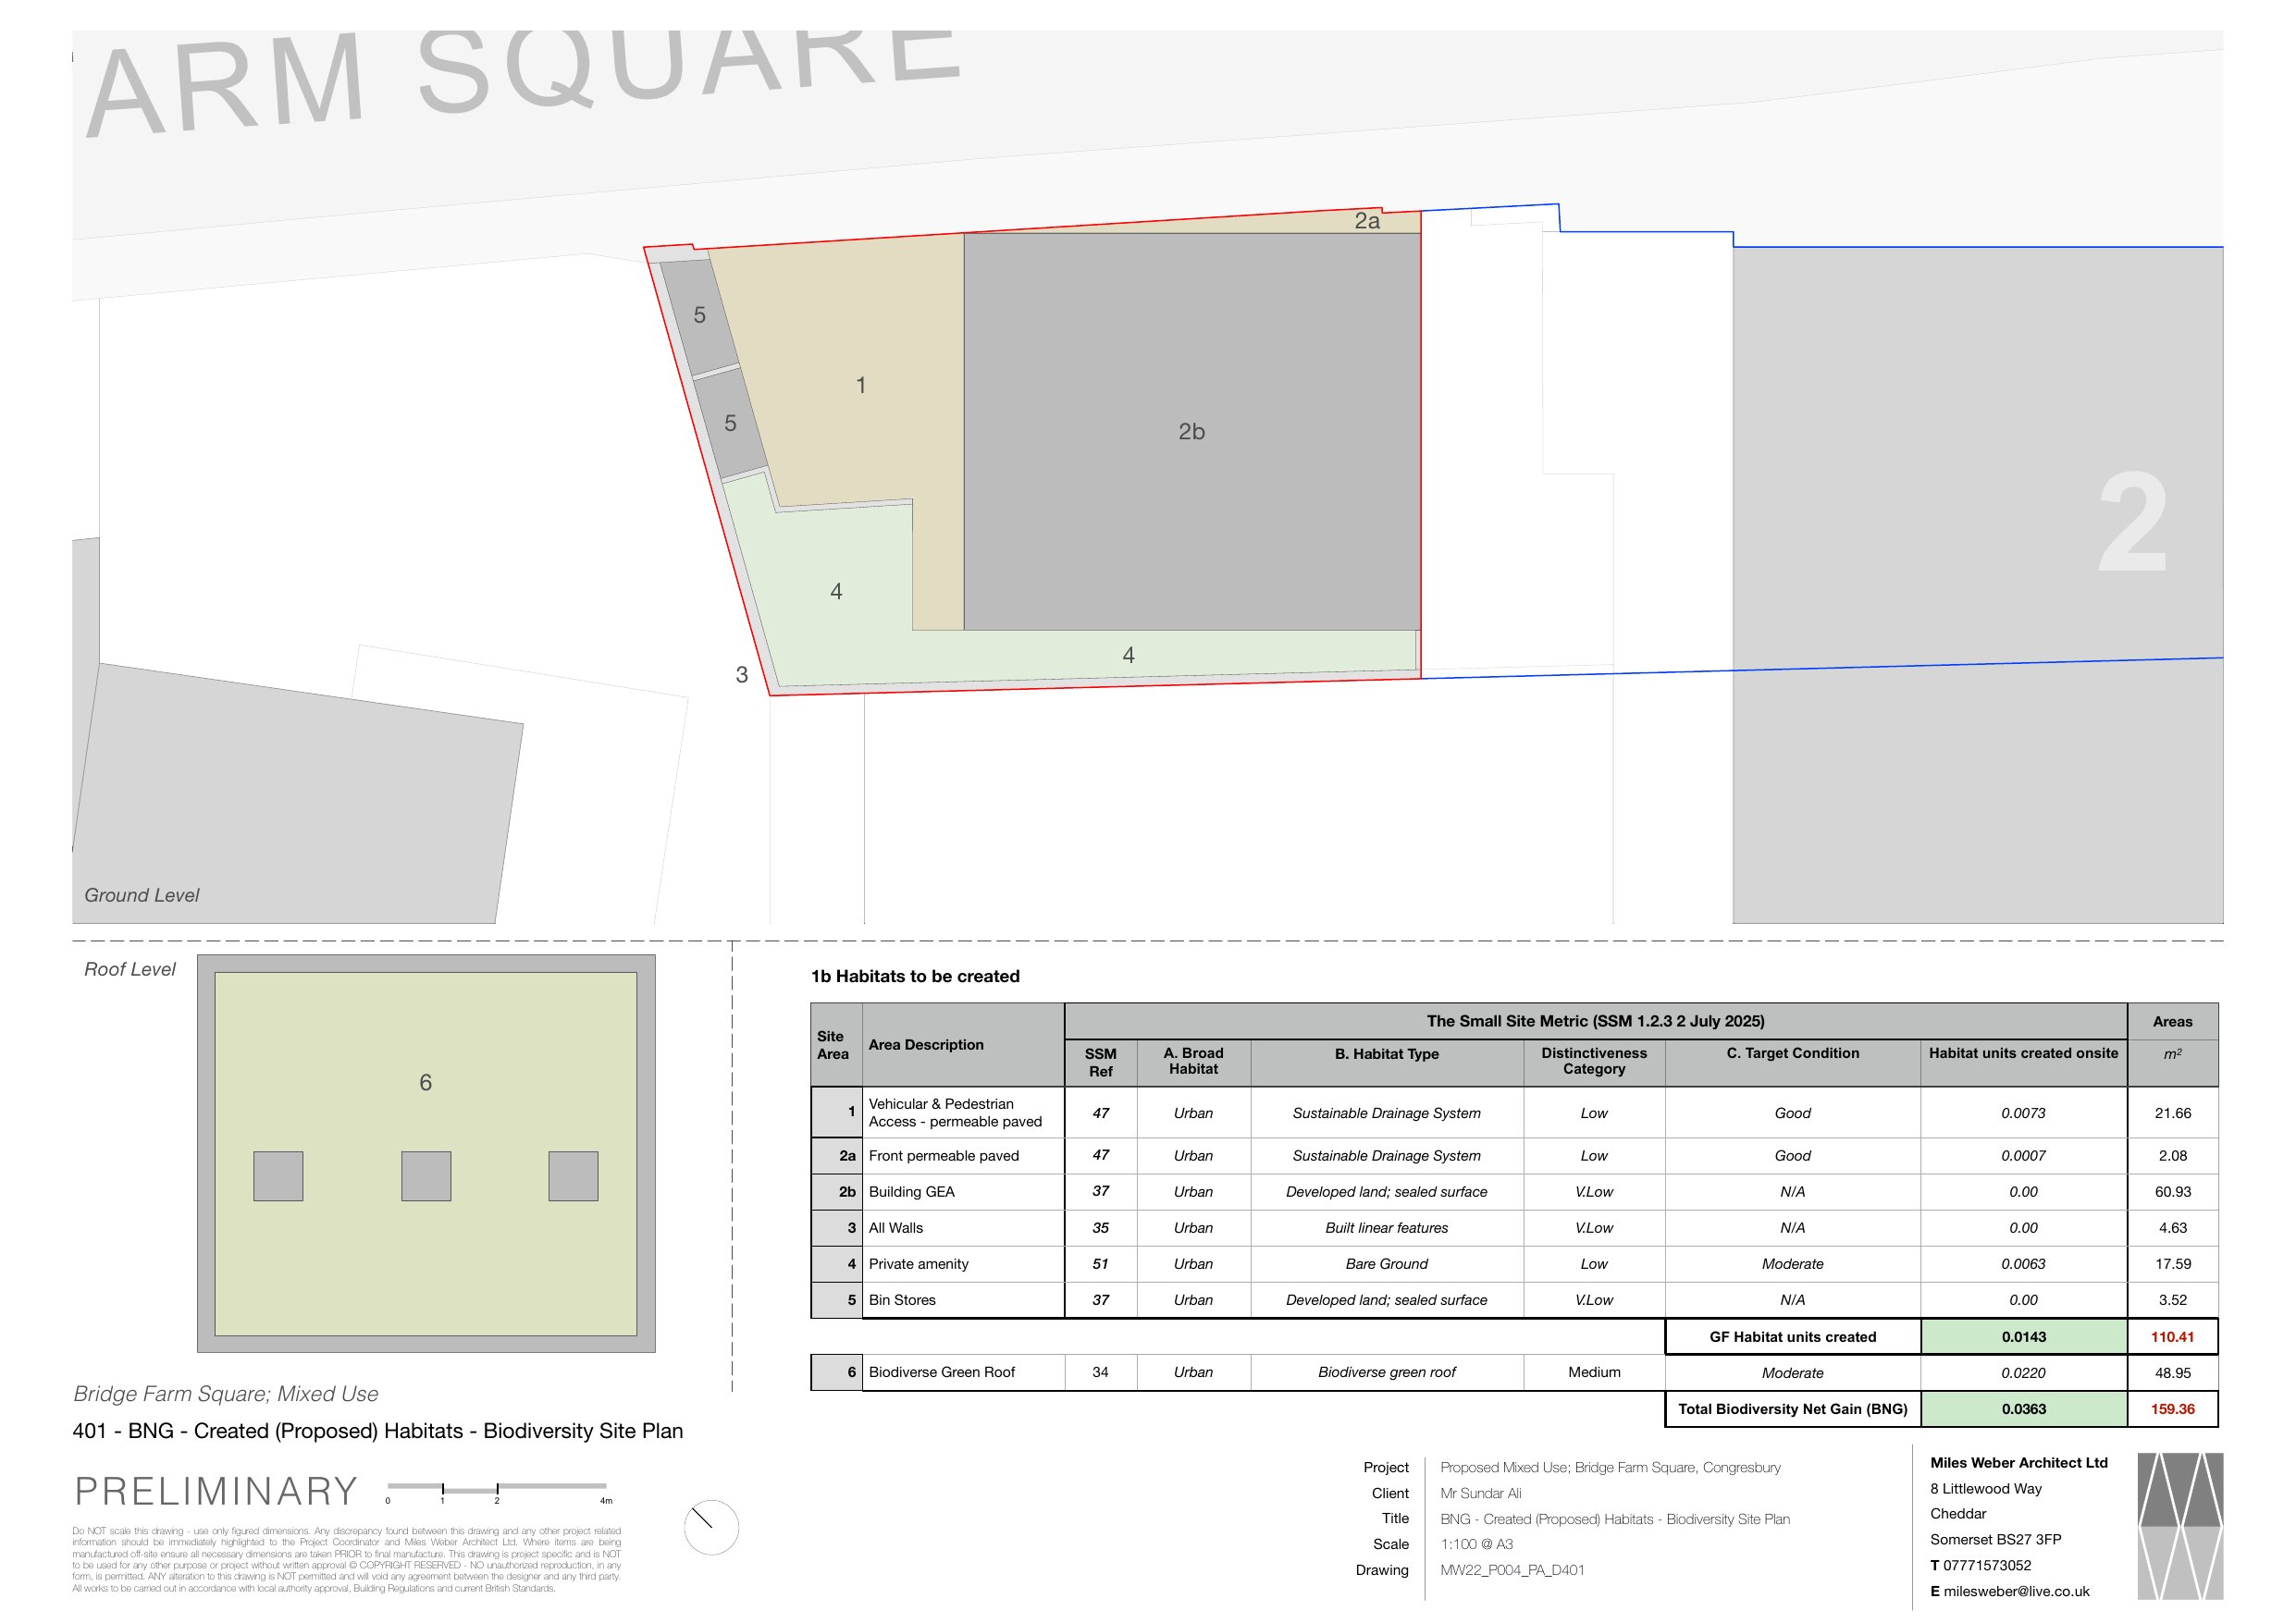Click the telephone number 07771573052
The width and height of the screenshot is (2296, 1623).
[x=1987, y=1565]
